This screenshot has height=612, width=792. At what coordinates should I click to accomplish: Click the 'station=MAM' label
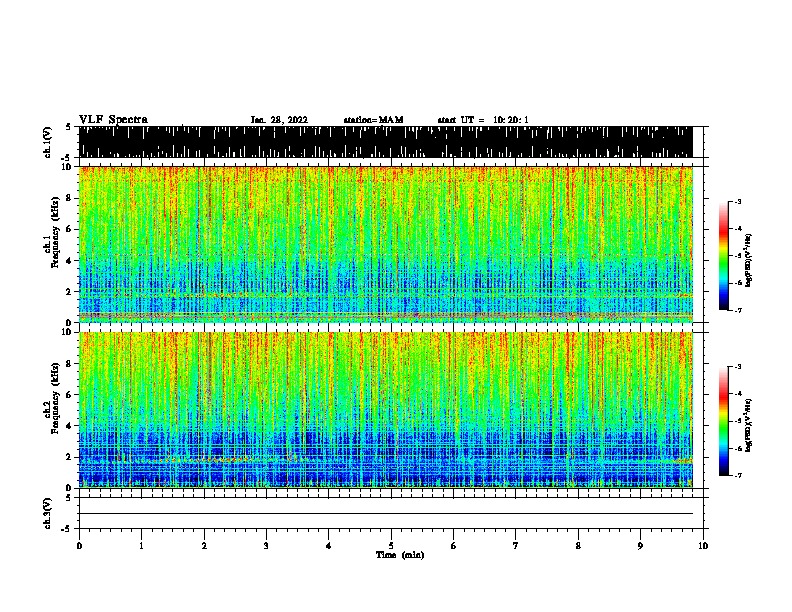(x=373, y=120)
